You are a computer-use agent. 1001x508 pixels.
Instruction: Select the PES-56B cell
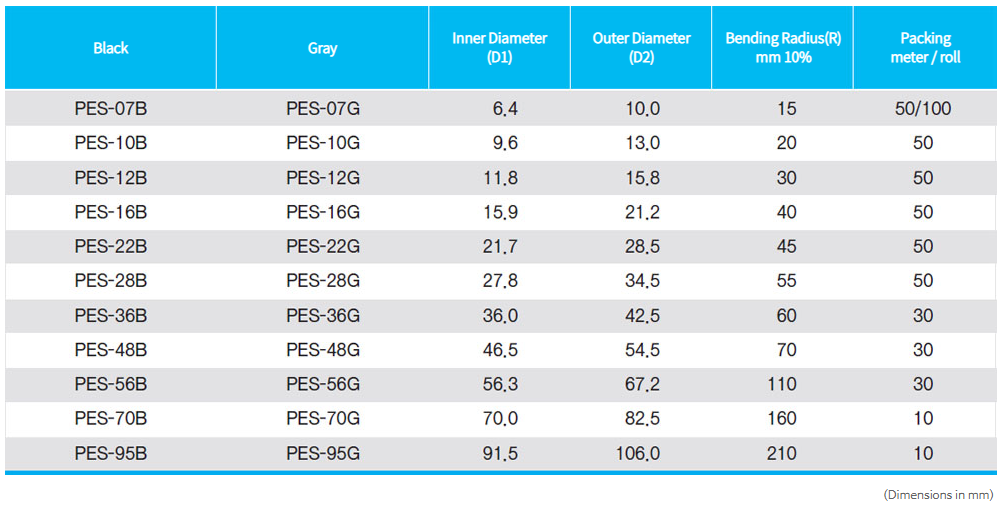click(111, 384)
